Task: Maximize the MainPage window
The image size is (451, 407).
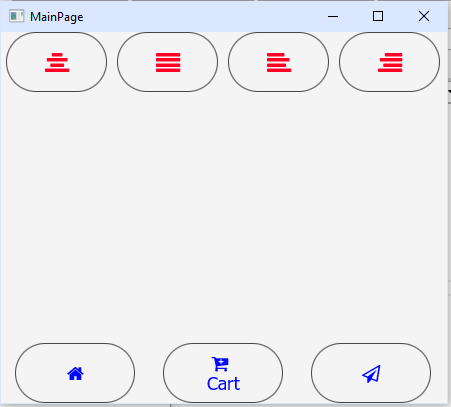Action: click(378, 16)
